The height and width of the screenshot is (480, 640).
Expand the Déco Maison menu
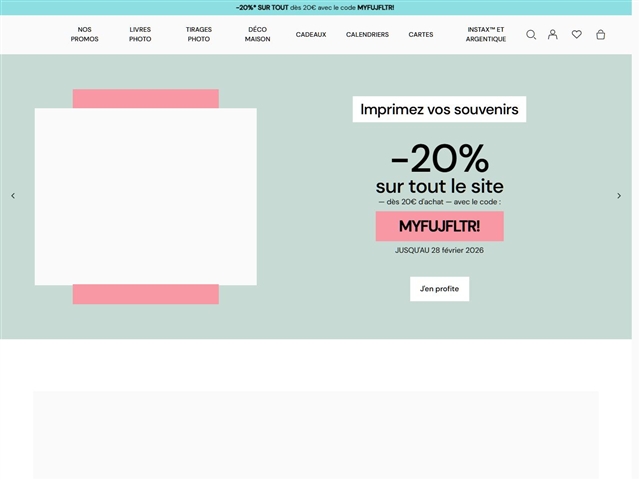click(257, 34)
